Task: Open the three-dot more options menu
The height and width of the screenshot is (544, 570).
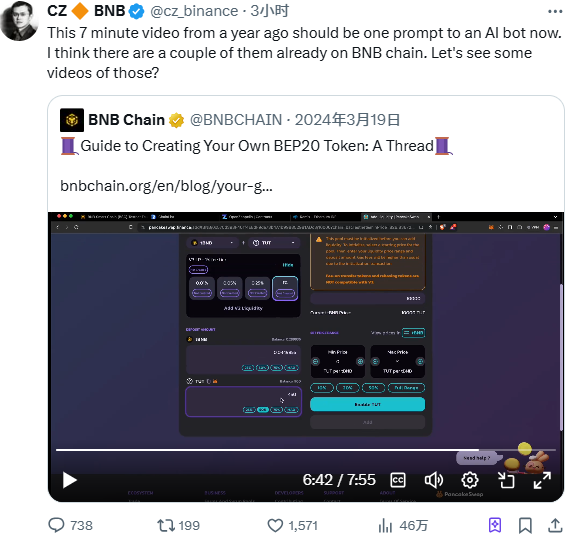Action: tap(555, 12)
